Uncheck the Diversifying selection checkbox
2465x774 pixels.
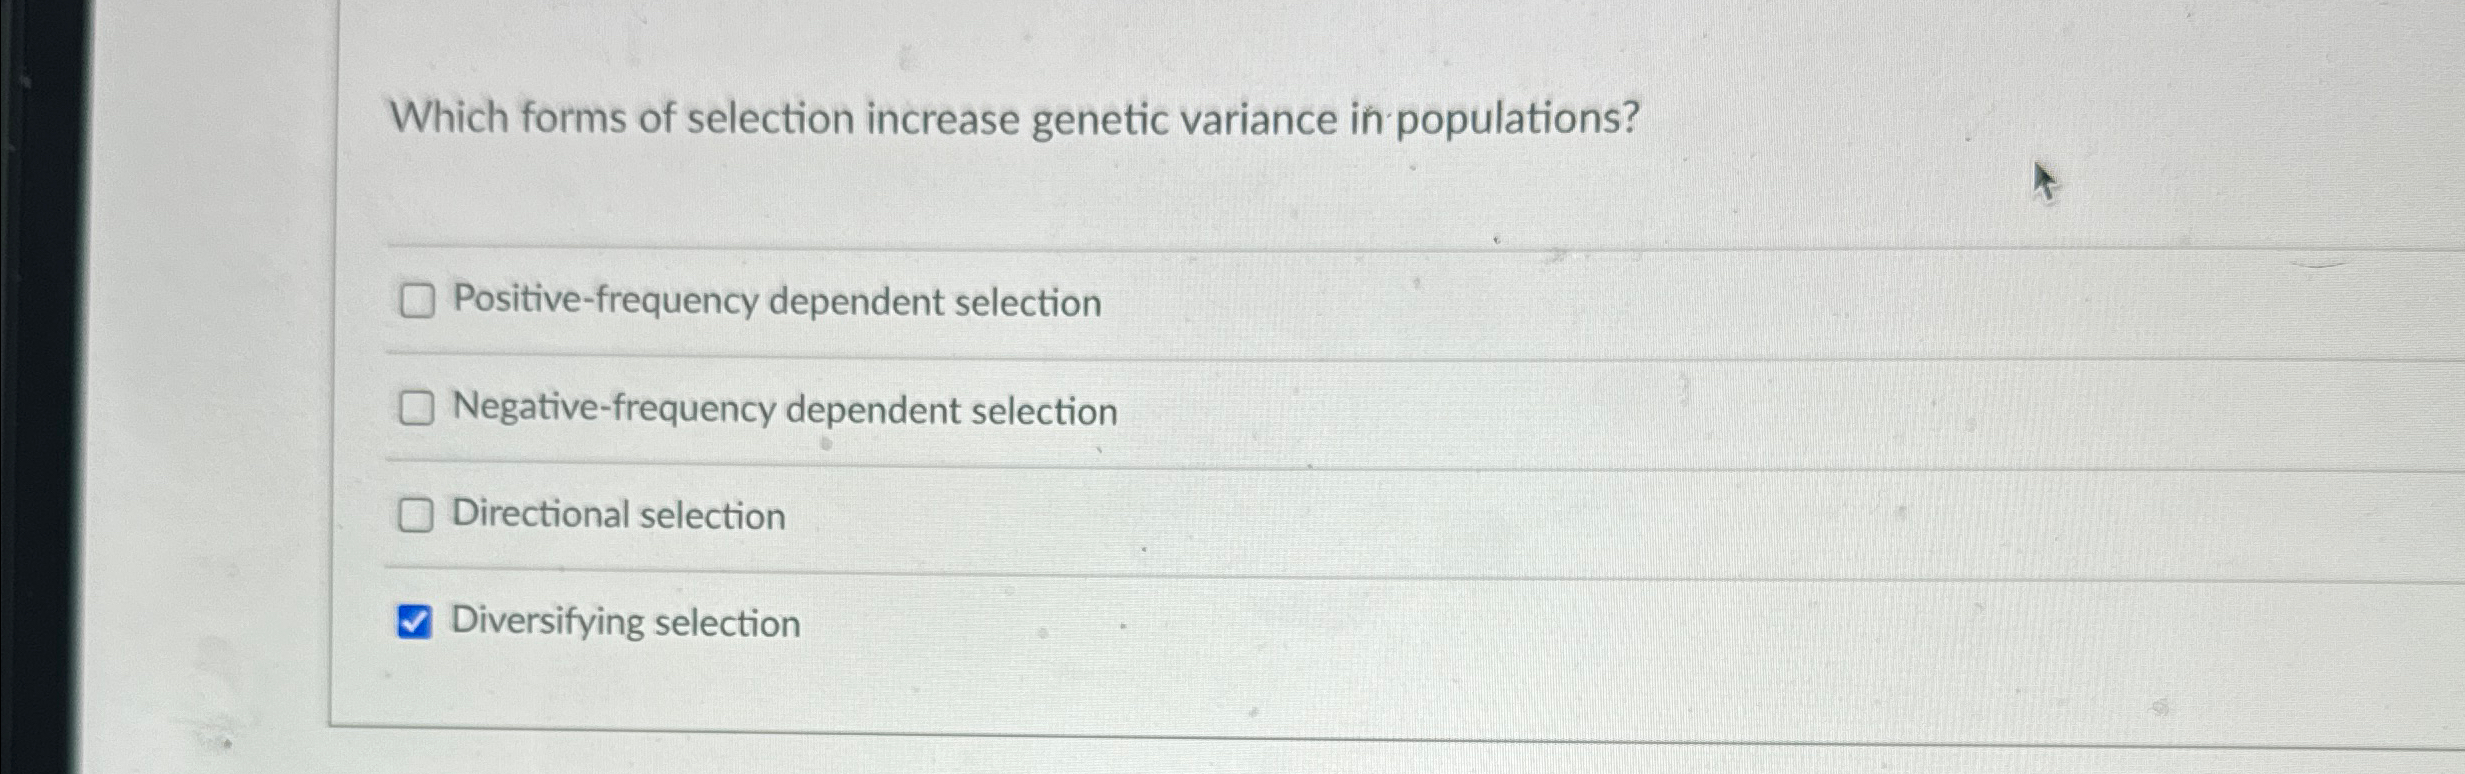[x=415, y=622]
